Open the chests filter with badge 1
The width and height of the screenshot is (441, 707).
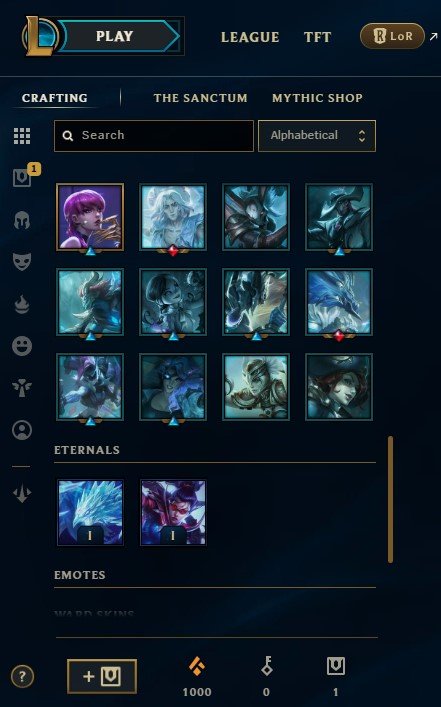point(23,177)
